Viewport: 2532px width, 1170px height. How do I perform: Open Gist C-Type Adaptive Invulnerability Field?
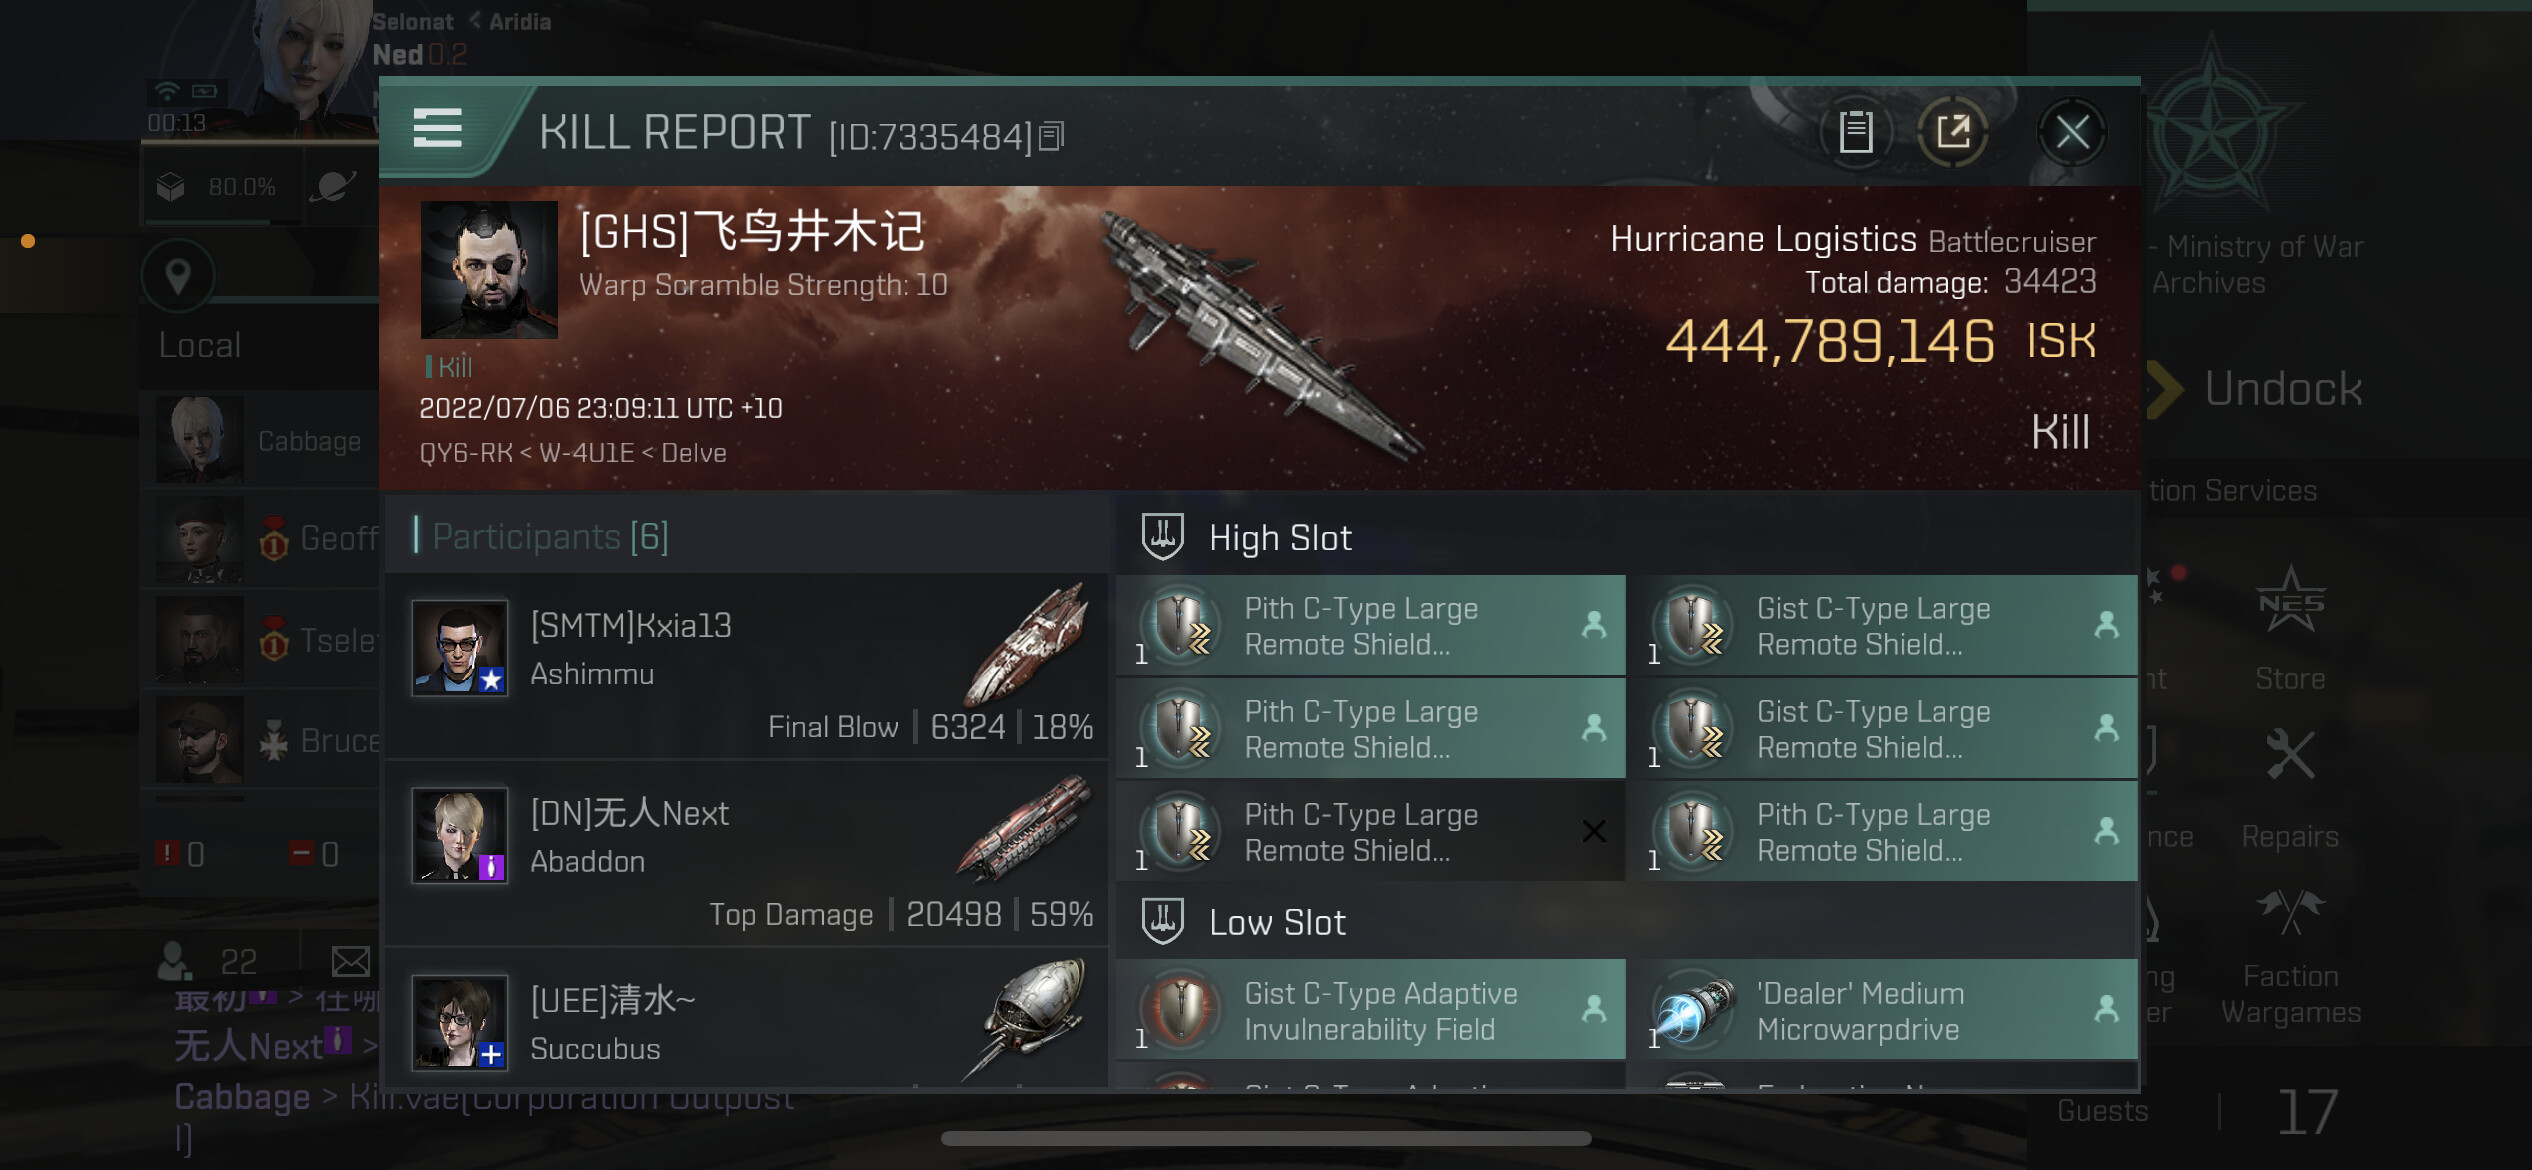pyautogui.click(x=1370, y=1009)
